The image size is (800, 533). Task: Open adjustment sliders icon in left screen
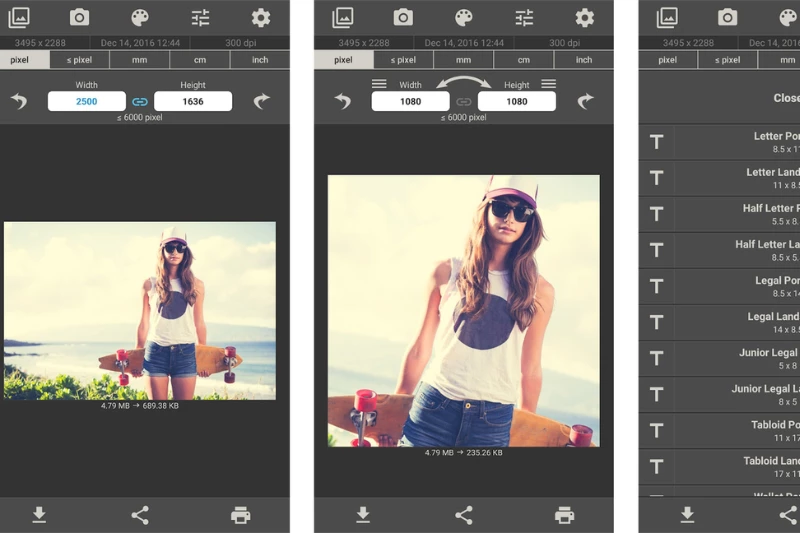(200, 18)
